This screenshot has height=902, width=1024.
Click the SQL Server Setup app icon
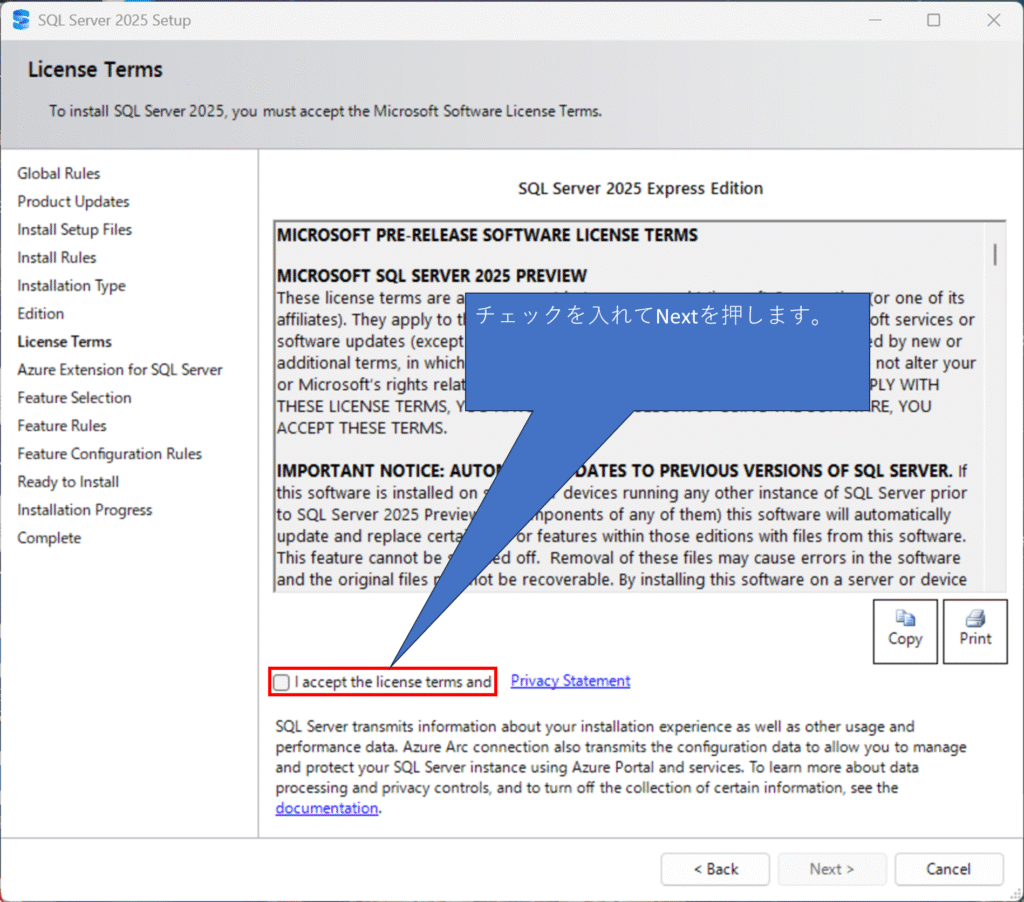pyautogui.click(x=21, y=20)
